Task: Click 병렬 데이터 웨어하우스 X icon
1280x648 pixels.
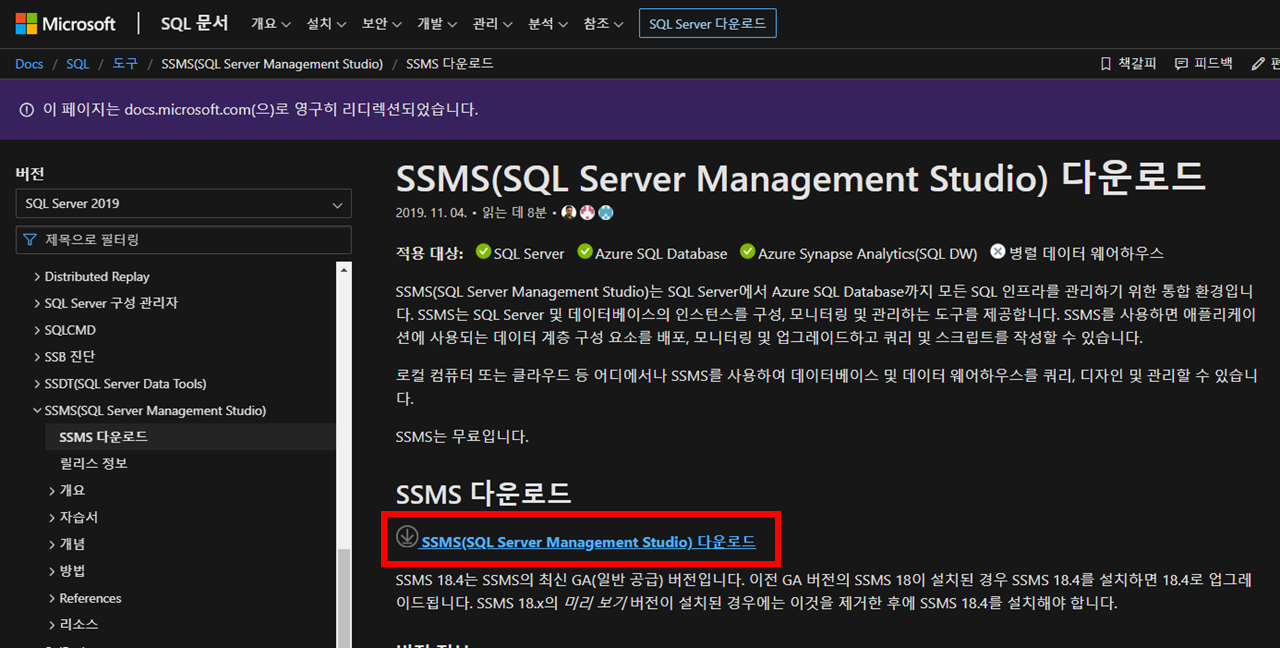Action: click(998, 252)
